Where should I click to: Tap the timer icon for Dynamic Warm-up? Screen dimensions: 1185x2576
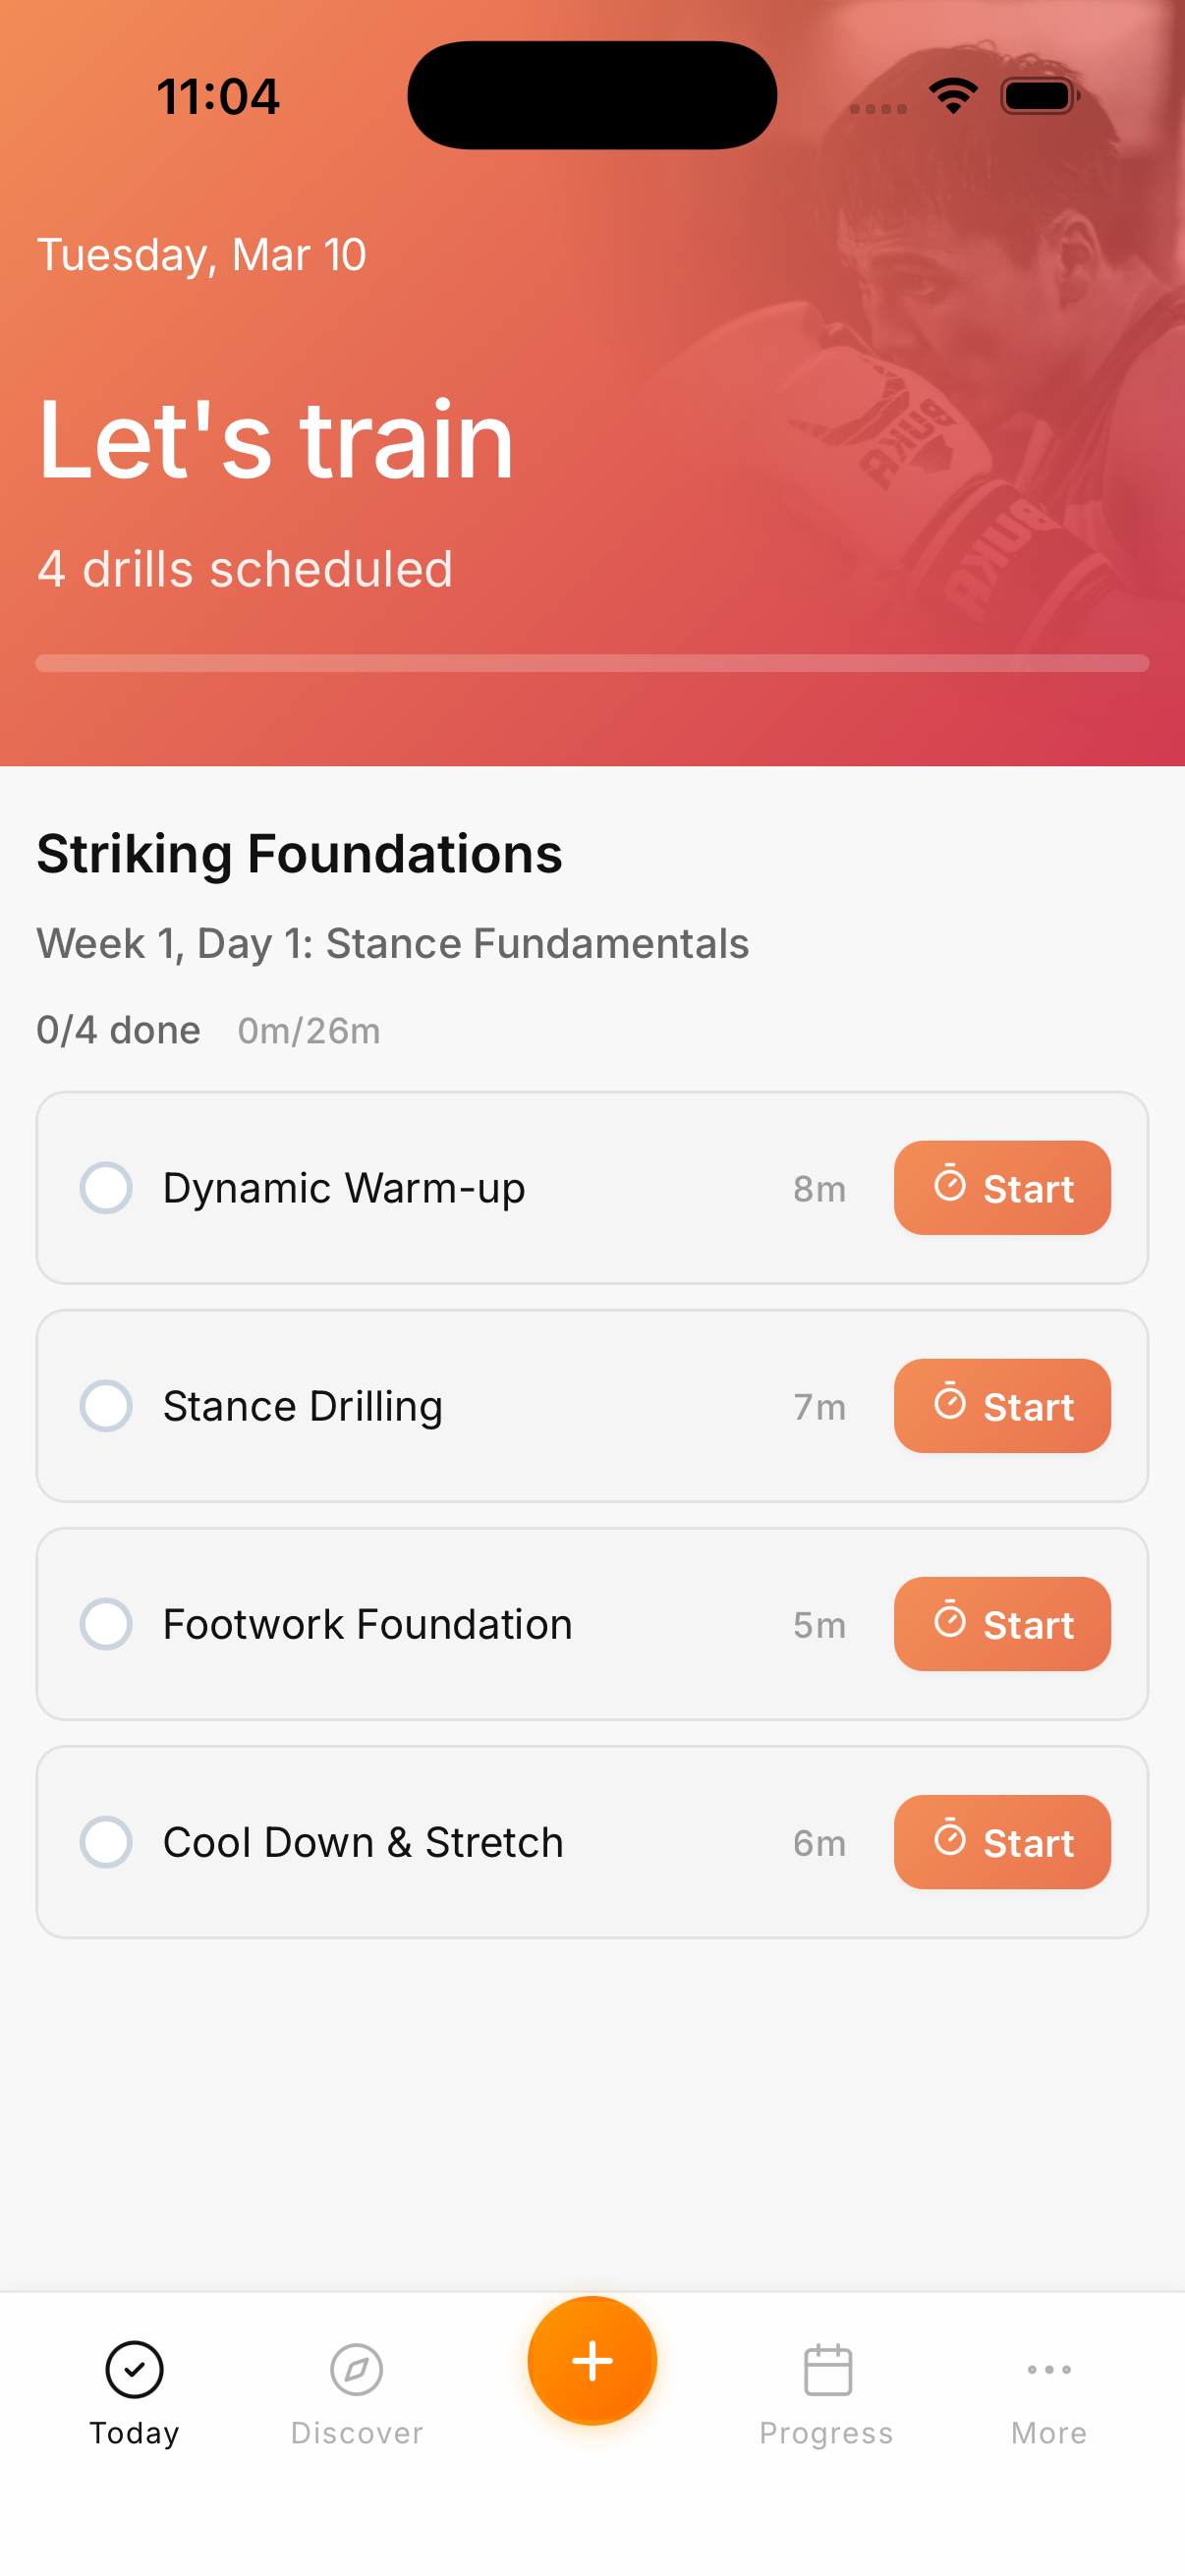(x=949, y=1186)
